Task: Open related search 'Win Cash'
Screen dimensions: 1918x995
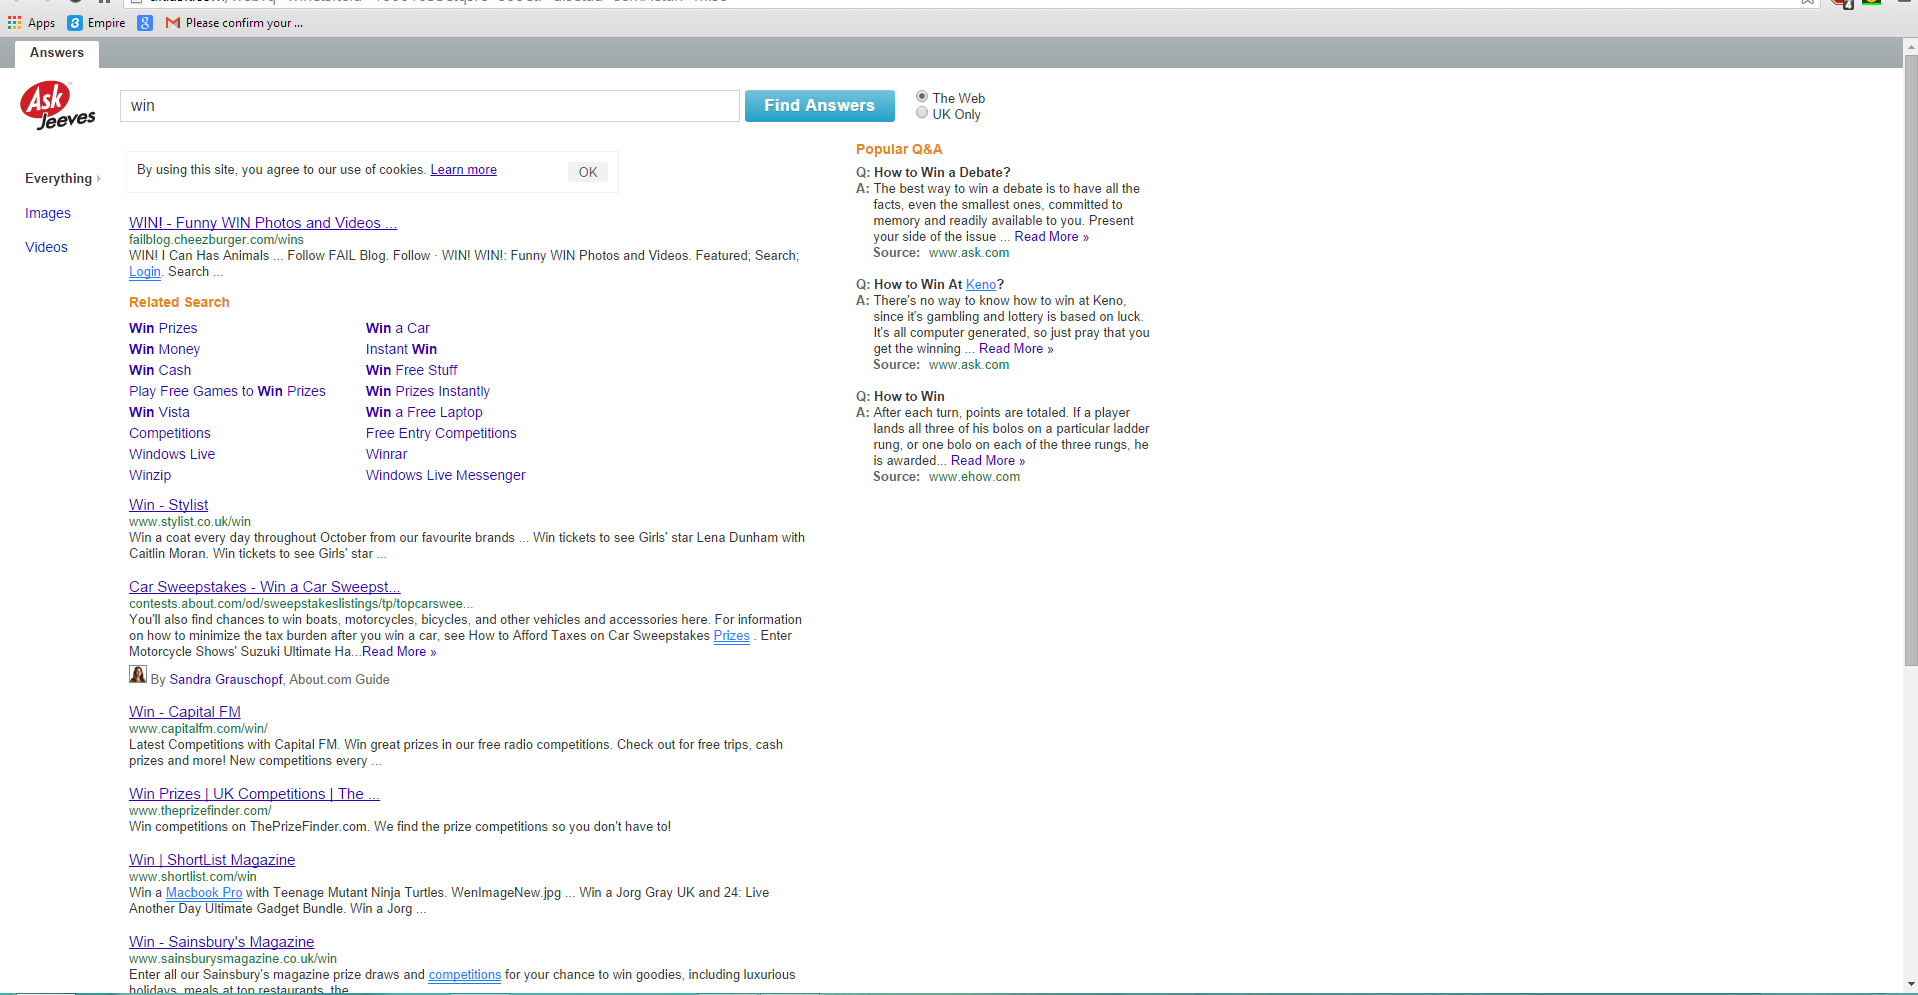Action: click(160, 370)
